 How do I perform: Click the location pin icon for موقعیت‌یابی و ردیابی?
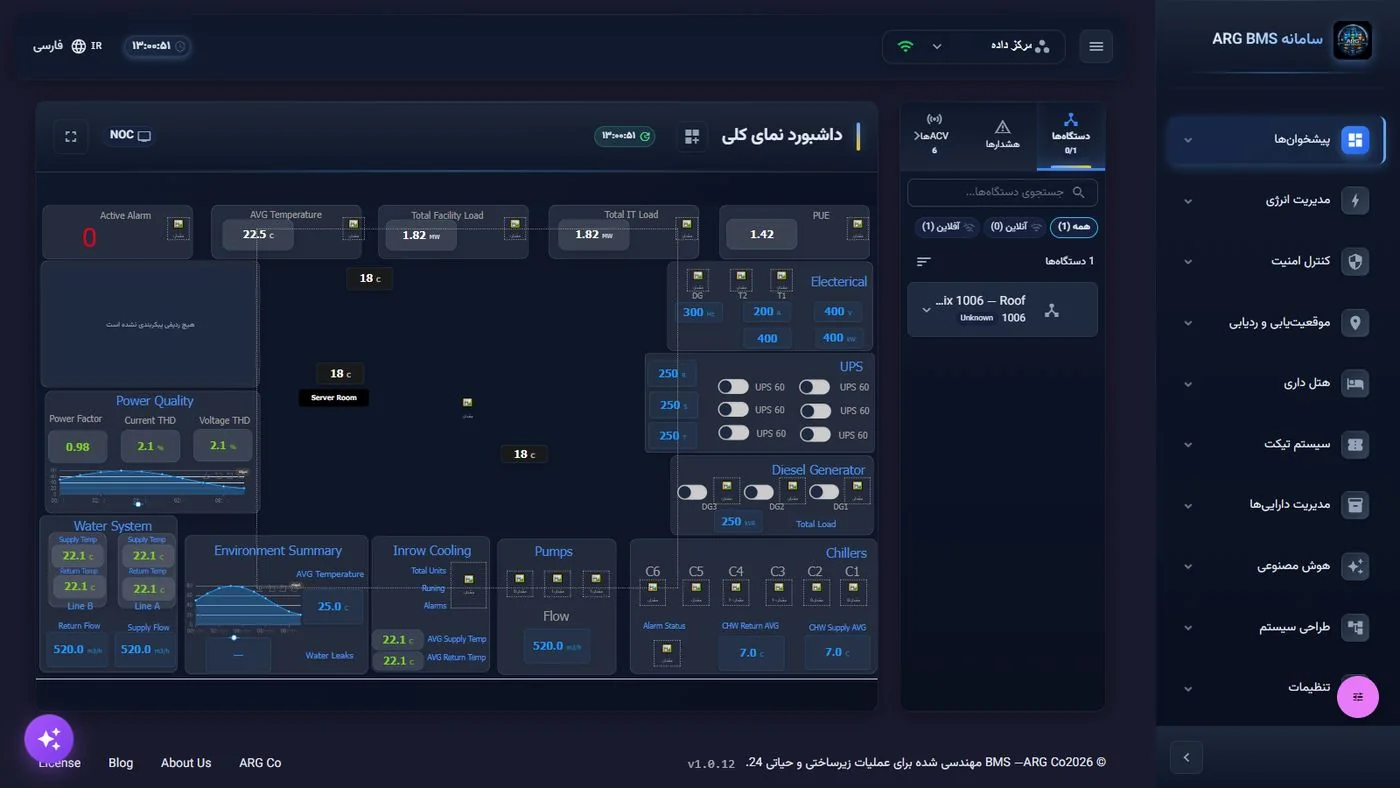1355,323
